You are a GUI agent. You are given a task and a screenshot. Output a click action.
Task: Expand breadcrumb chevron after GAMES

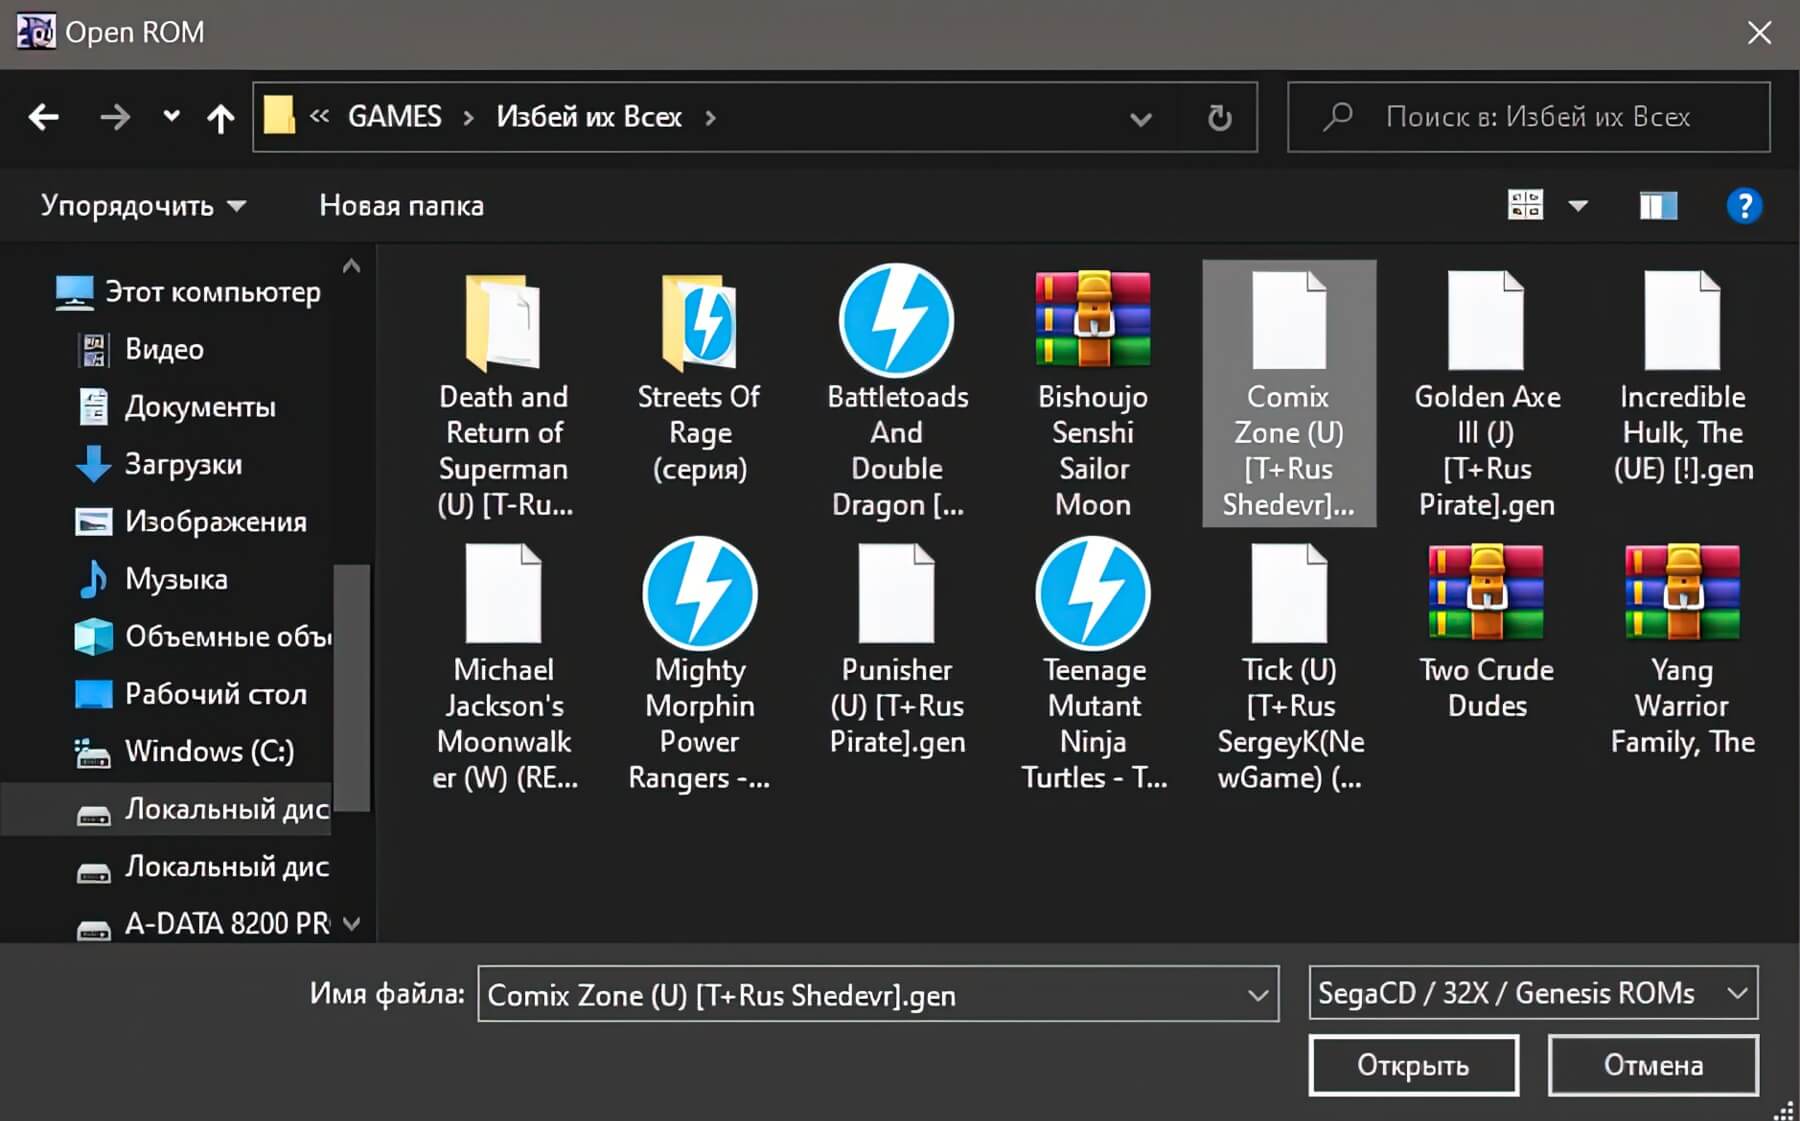(469, 118)
